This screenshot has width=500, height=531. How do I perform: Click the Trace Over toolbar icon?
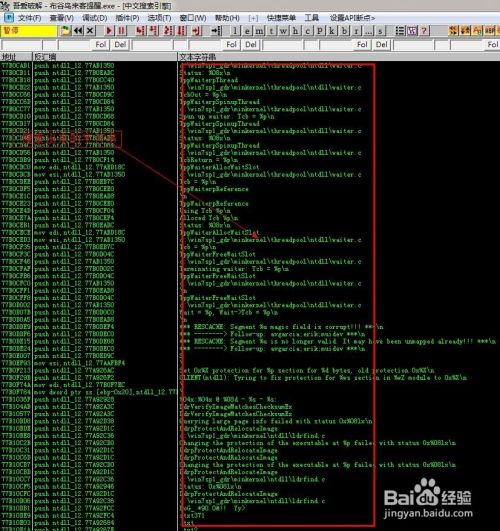pos(182,31)
